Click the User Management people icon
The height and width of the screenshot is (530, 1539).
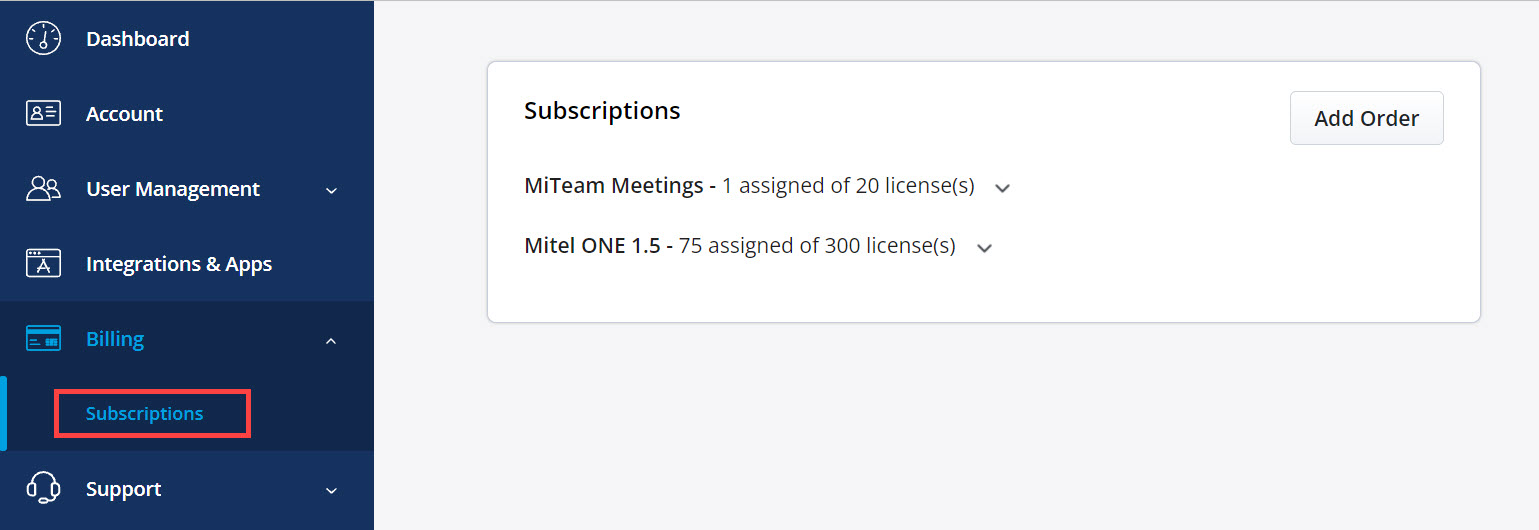click(x=43, y=188)
